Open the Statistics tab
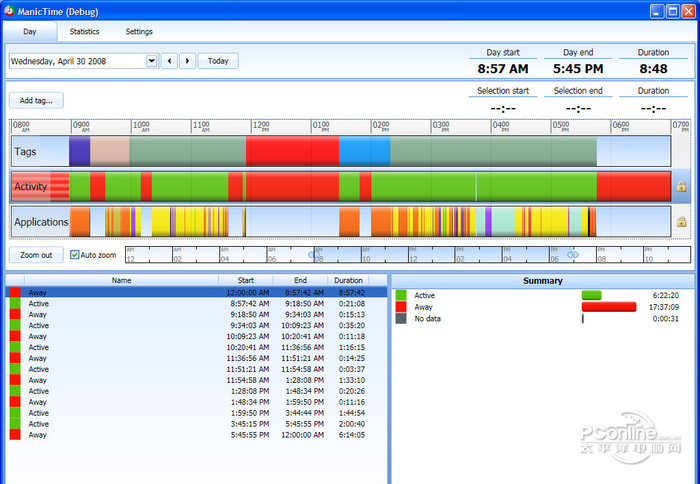The width and height of the screenshot is (700, 484). [84, 32]
